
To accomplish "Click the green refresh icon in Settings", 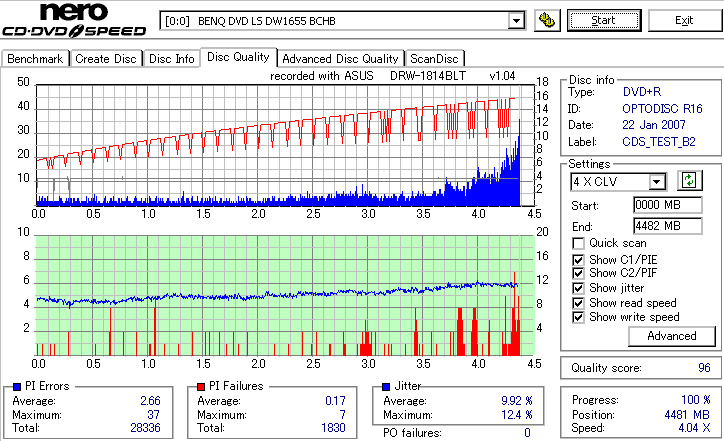I will tap(689, 180).
